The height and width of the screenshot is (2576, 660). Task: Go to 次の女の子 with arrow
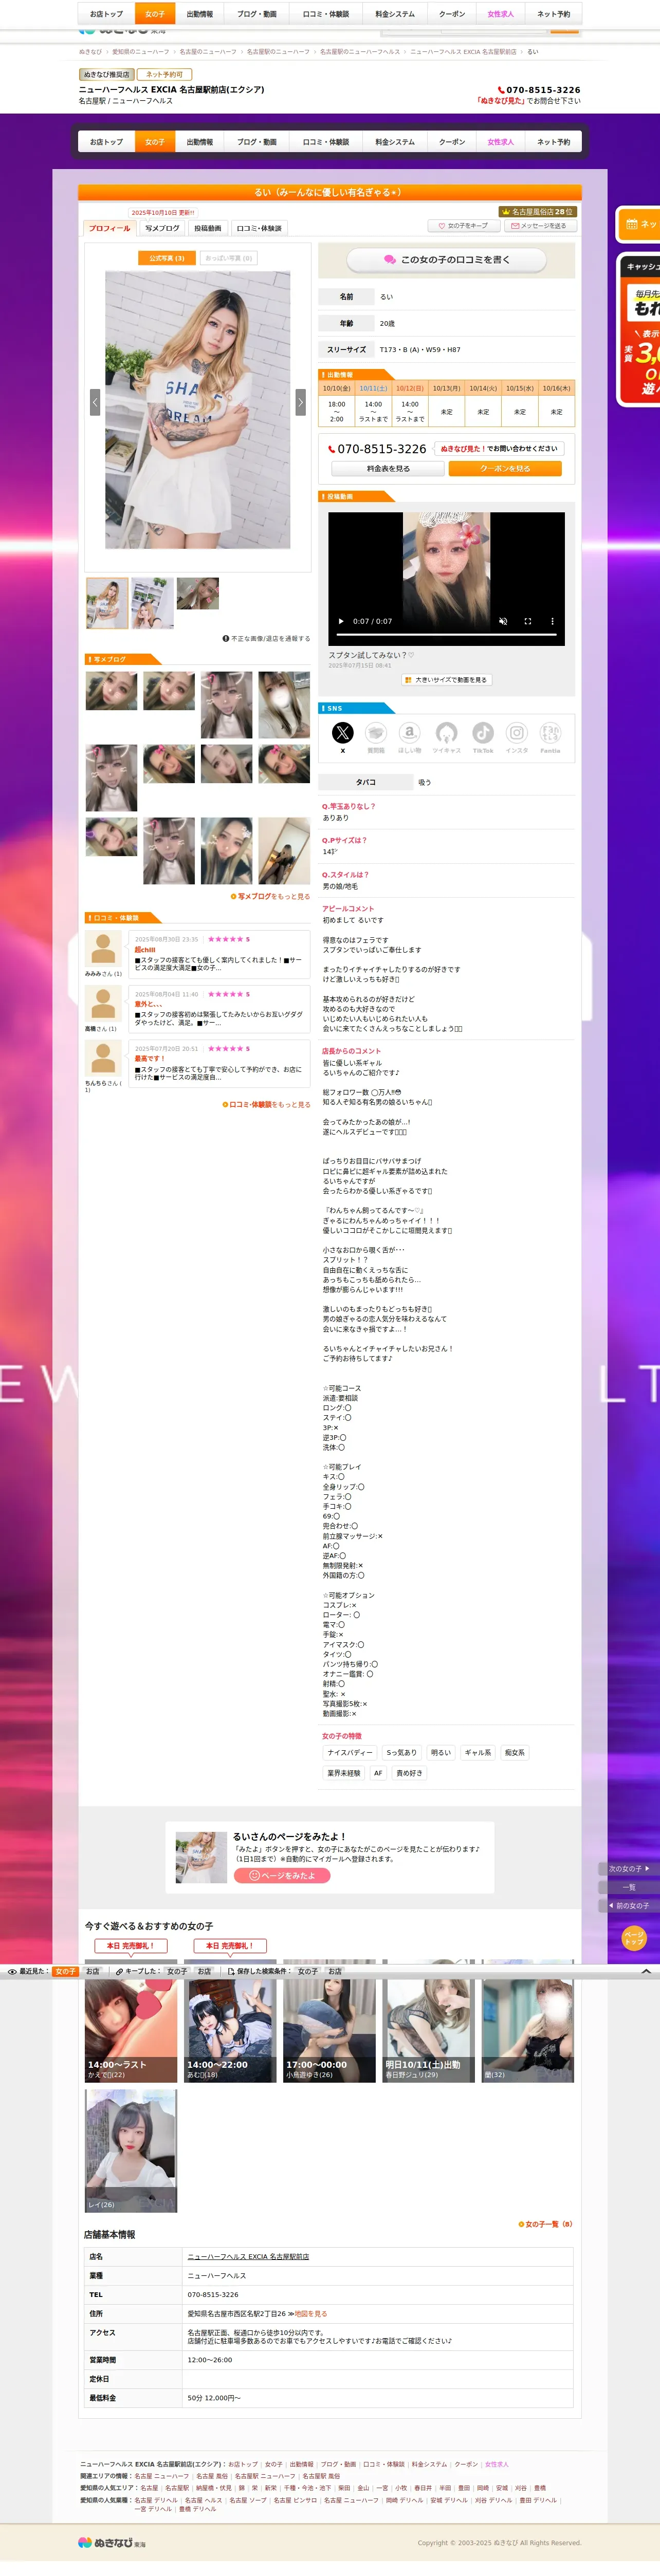point(629,1868)
